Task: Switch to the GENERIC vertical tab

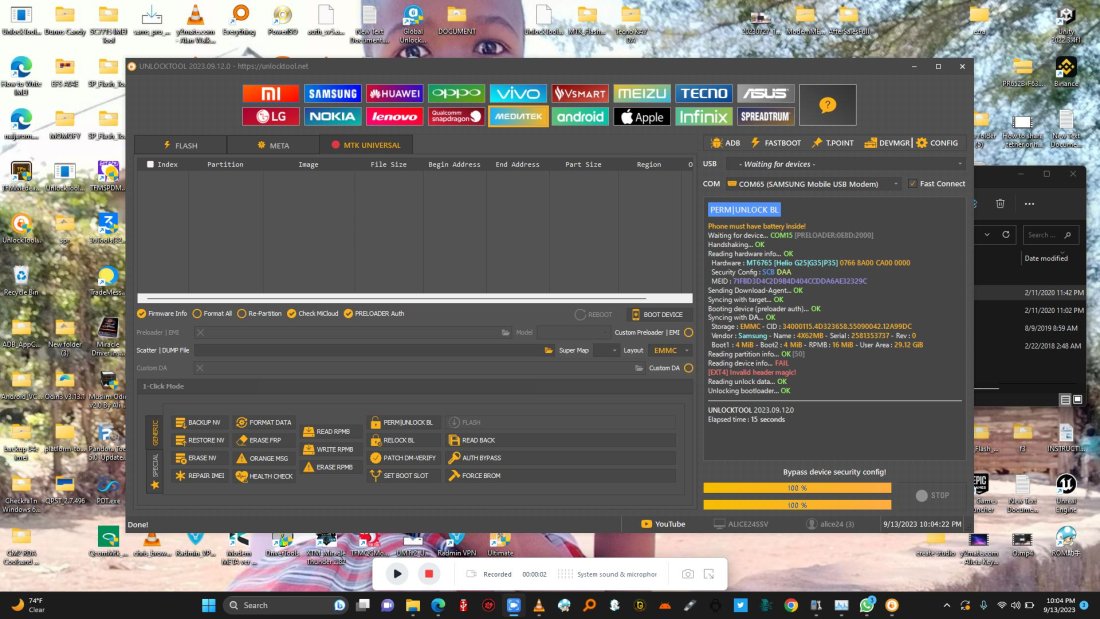Action: tap(155, 432)
